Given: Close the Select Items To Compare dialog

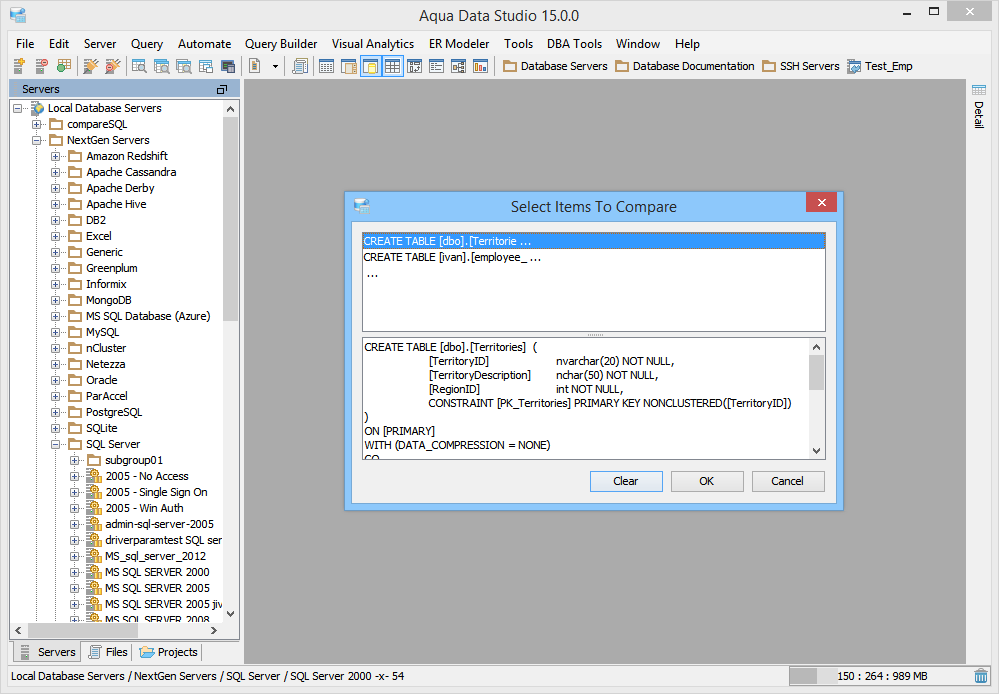Looking at the screenshot, I should point(821,203).
